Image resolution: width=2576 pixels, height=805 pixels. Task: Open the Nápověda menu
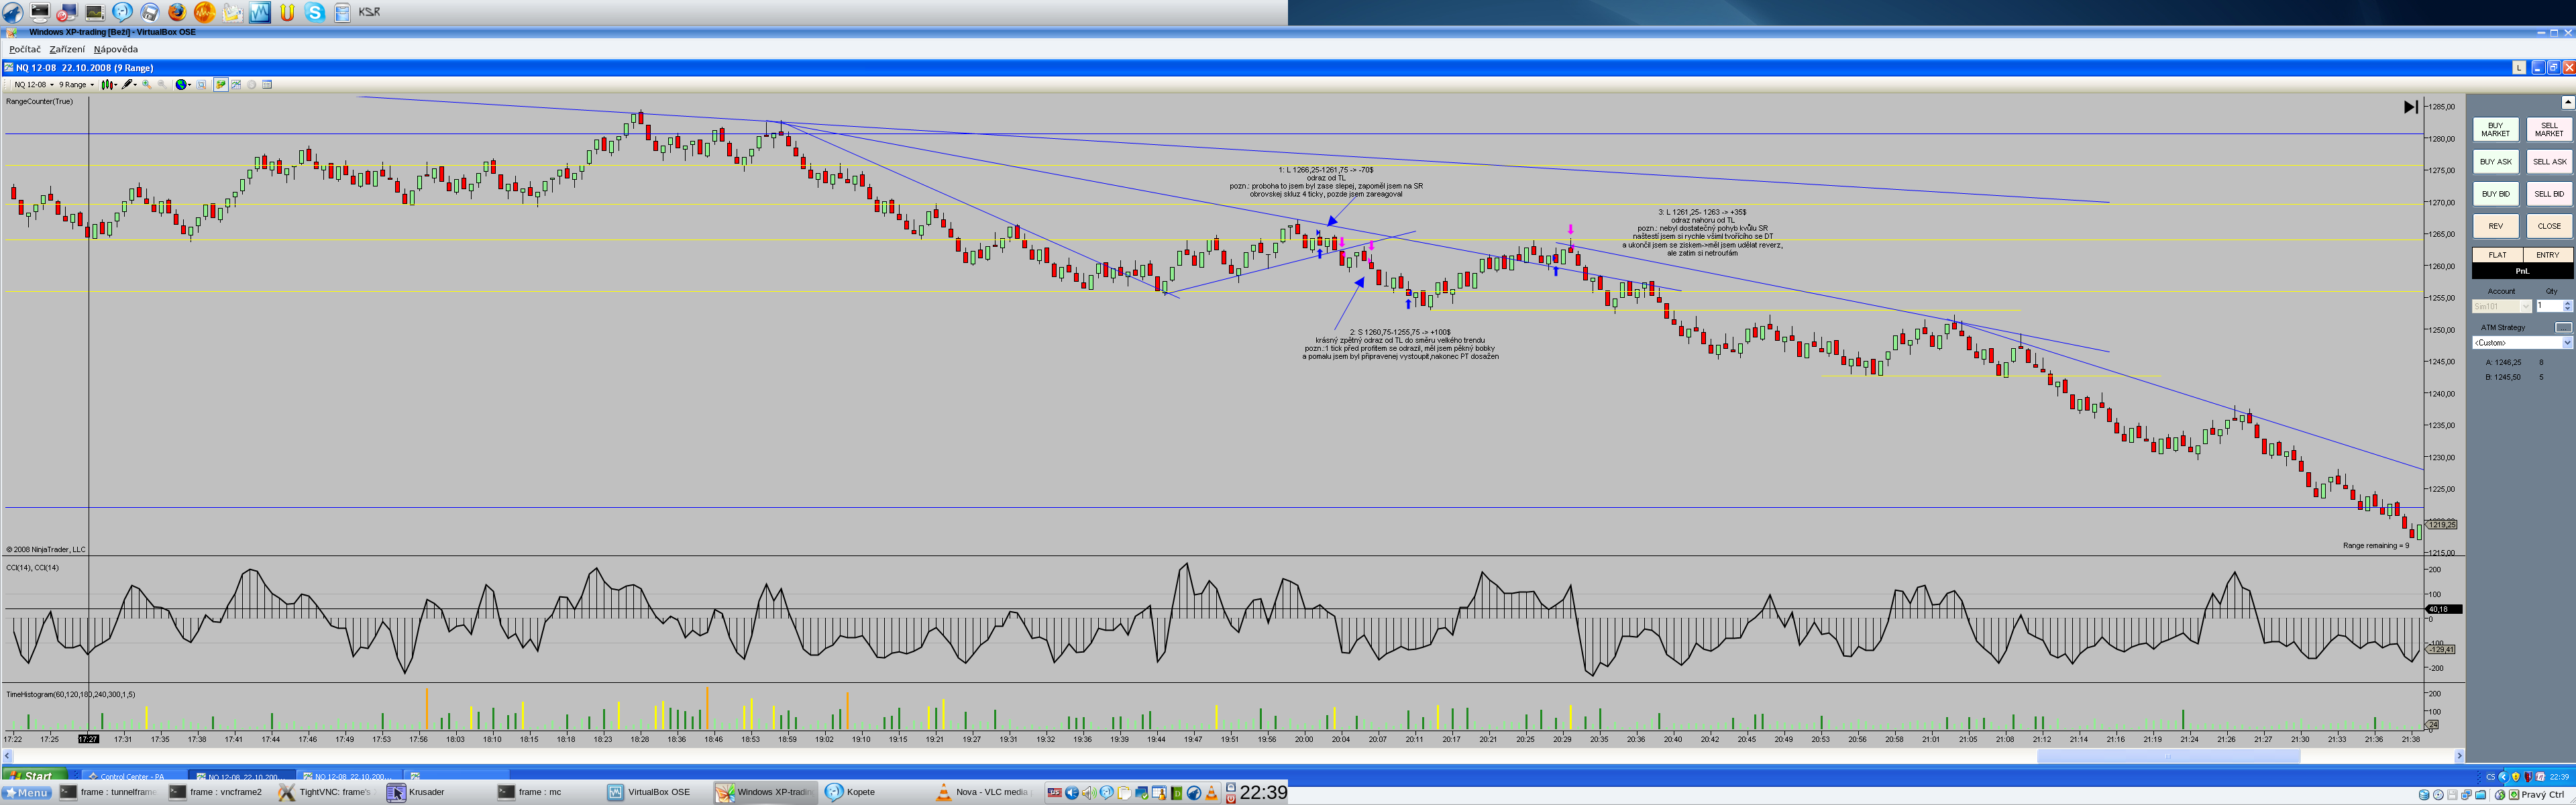click(116, 49)
